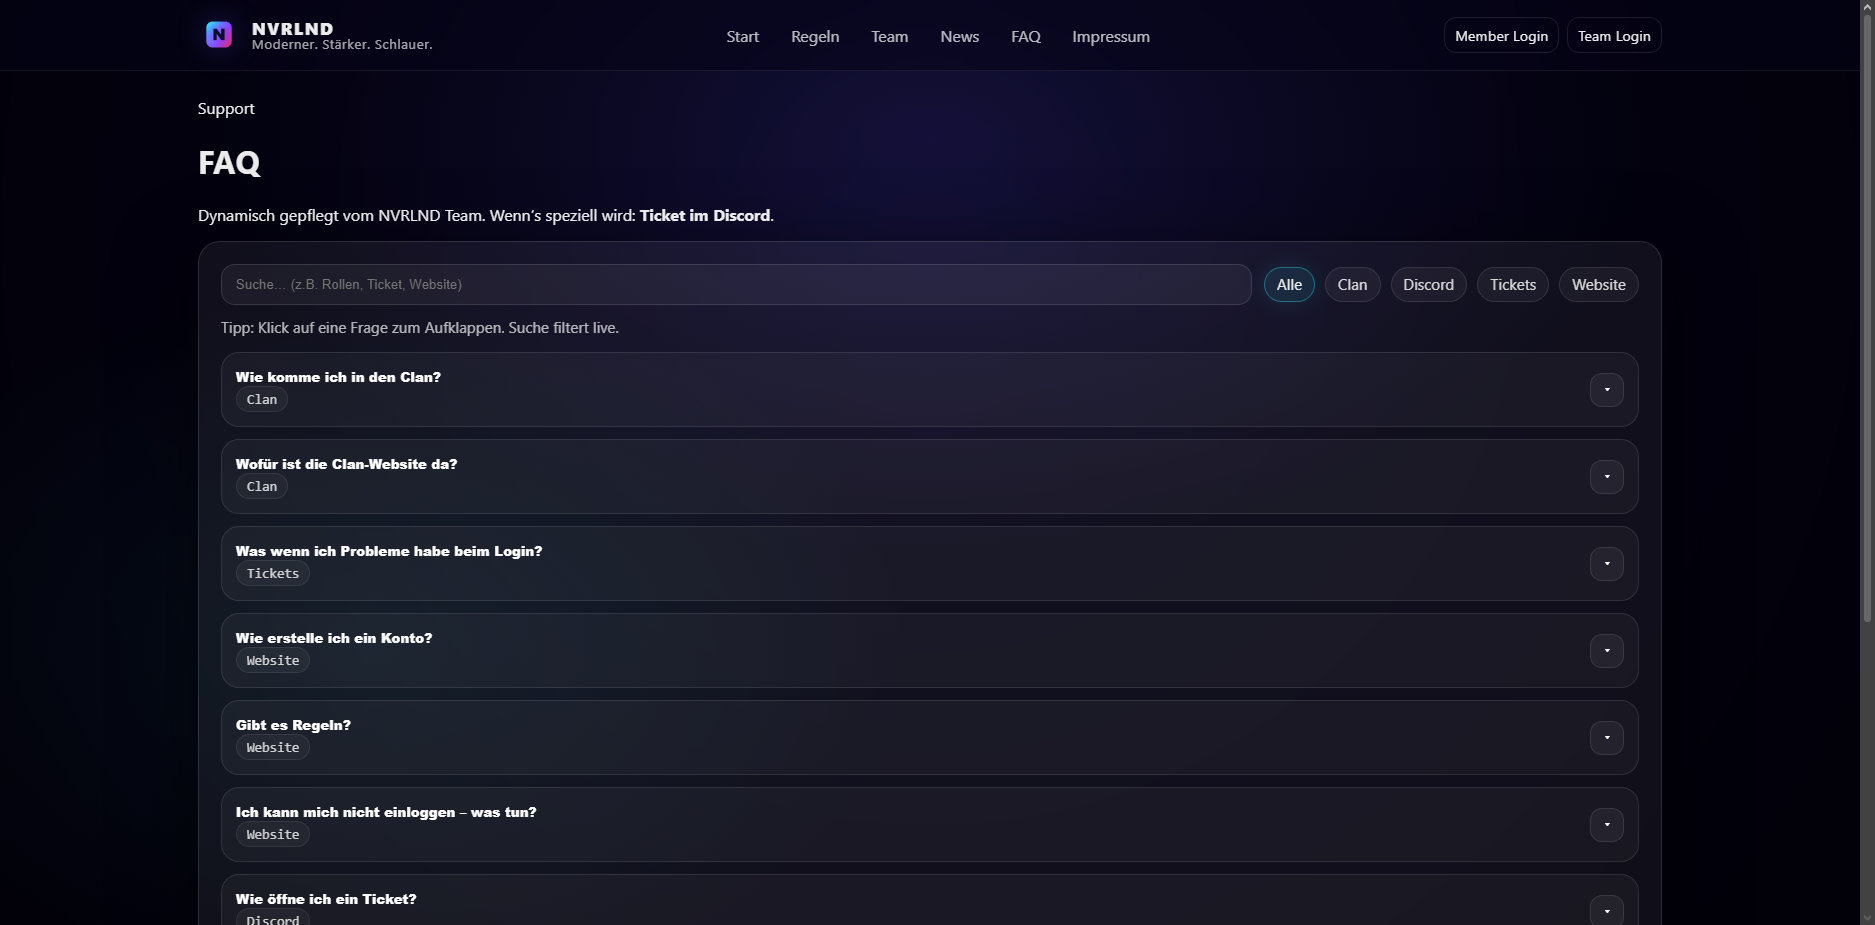This screenshot has height=925, width=1875.
Task: Select the Alle filter chip
Action: pyautogui.click(x=1289, y=285)
